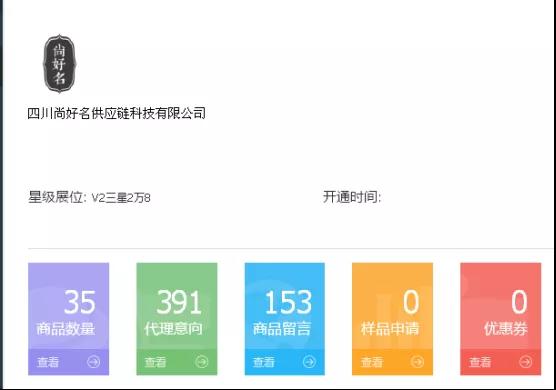556x390 pixels.
Task: Click the number 35 on purple card
Action: coord(80,302)
